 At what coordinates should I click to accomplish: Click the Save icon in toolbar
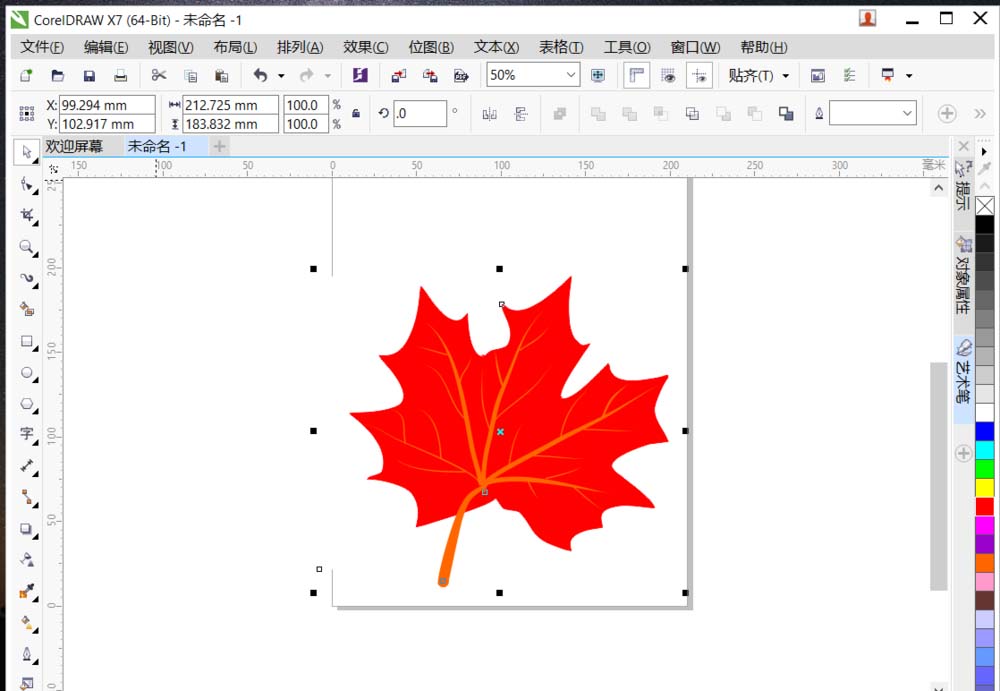click(89, 75)
